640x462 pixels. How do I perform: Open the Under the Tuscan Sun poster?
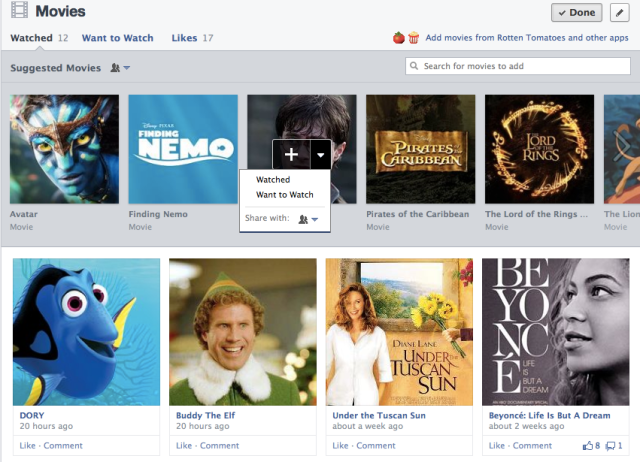click(399, 332)
